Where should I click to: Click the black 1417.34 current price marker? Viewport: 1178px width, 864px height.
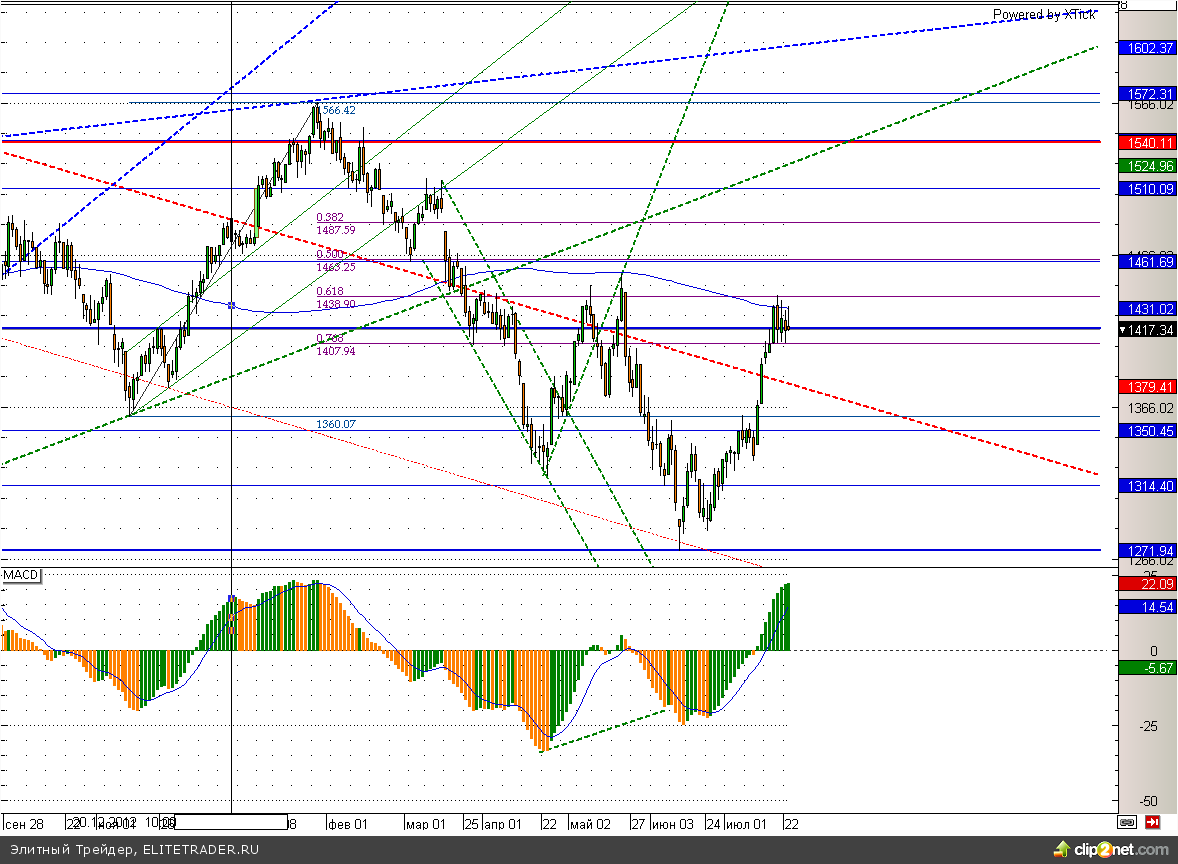(x=1146, y=329)
